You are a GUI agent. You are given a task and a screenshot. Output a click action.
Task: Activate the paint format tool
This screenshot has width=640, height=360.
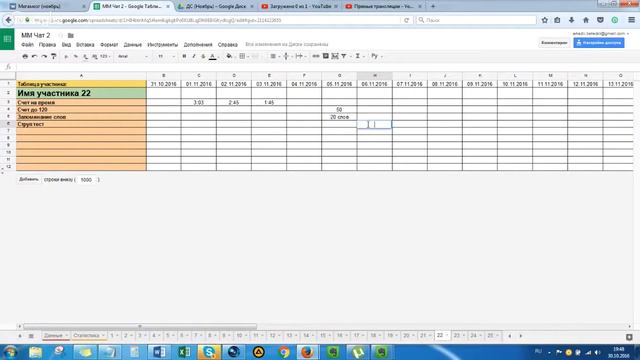coord(53,56)
